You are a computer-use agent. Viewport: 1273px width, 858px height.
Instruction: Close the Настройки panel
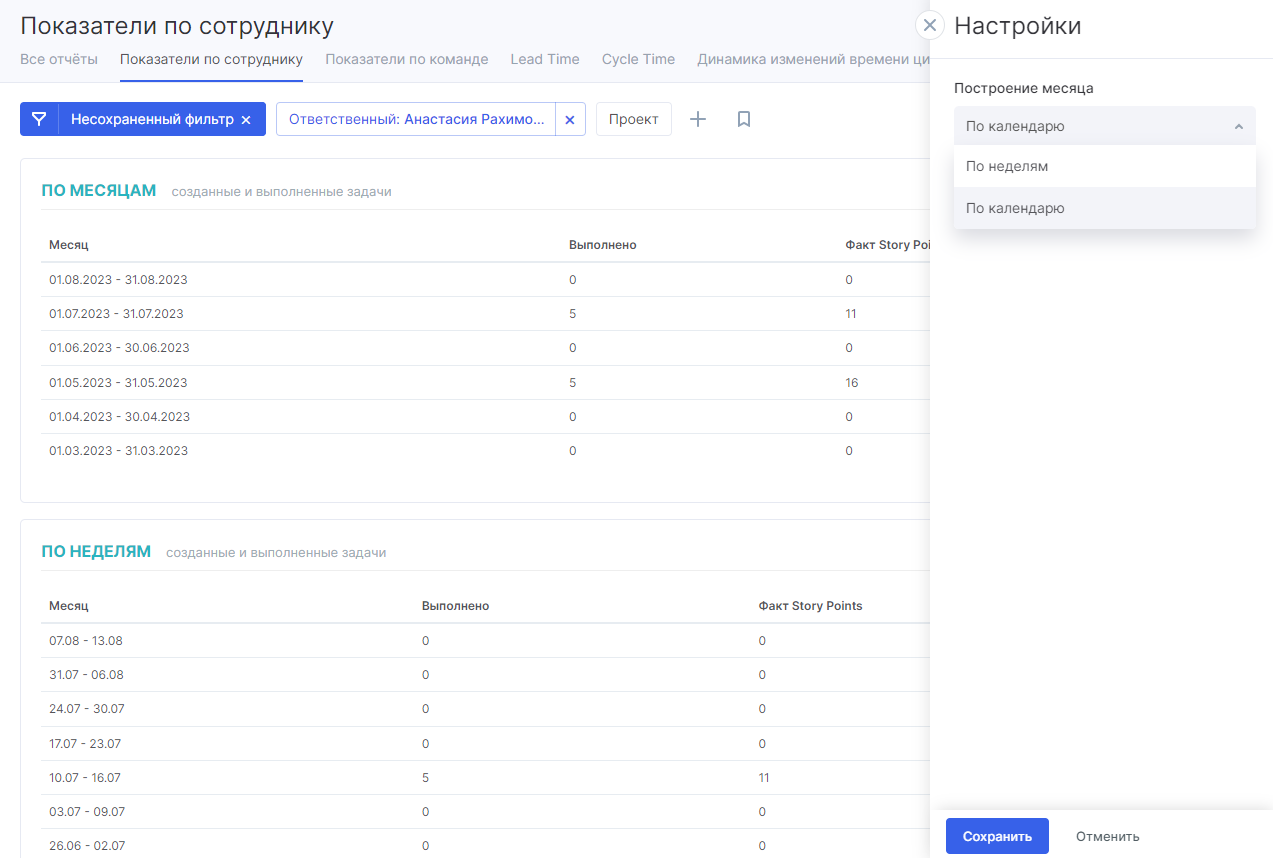point(930,25)
